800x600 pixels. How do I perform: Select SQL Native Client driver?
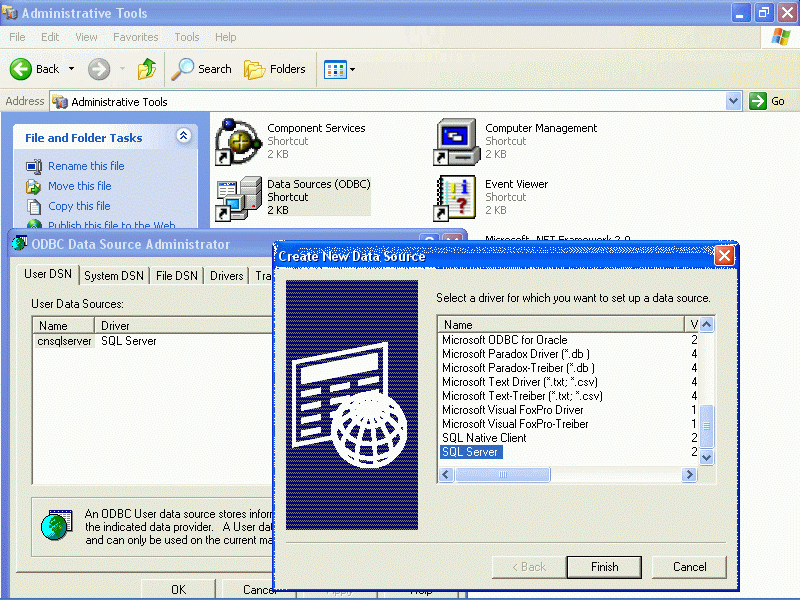484,438
